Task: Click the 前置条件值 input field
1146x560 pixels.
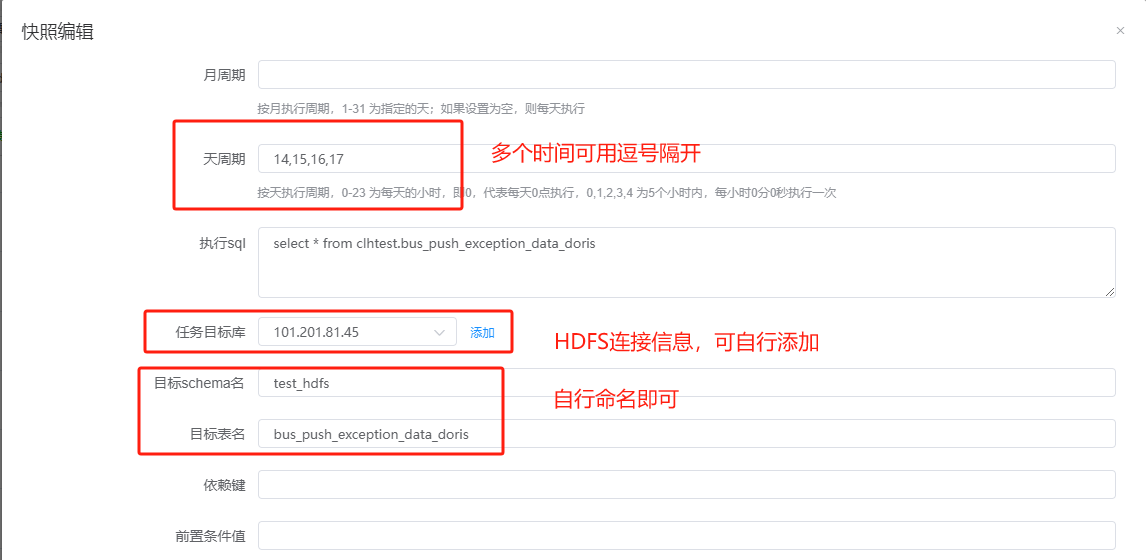Action: (686, 536)
